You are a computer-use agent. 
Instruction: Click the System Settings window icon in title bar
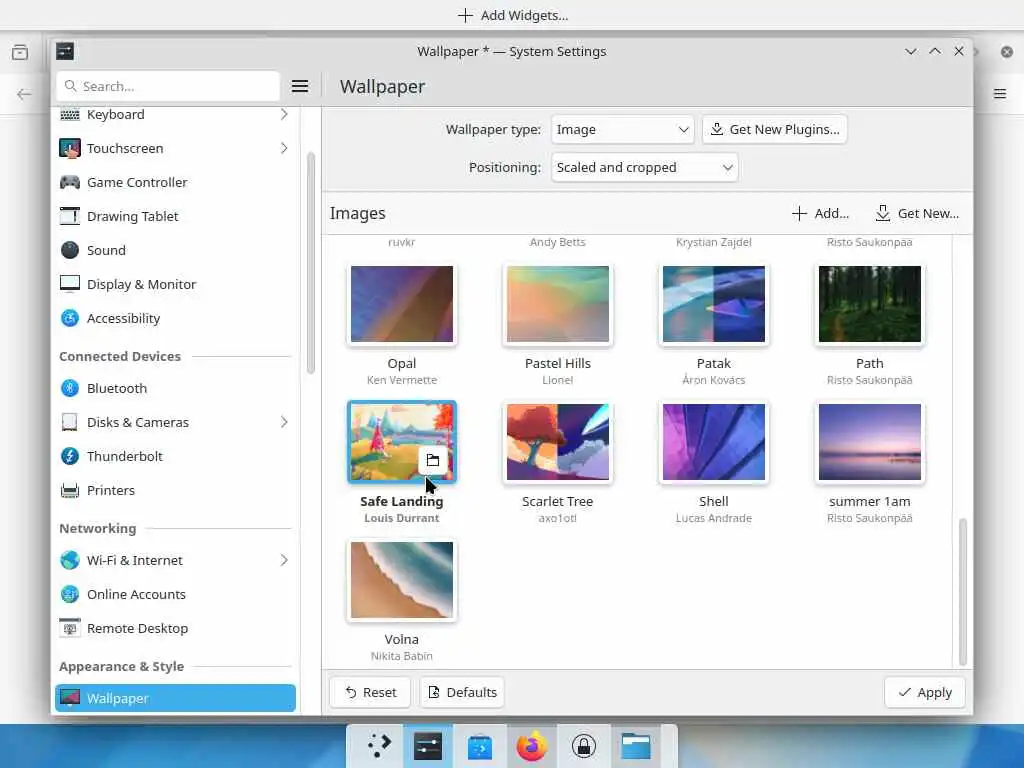point(65,51)
